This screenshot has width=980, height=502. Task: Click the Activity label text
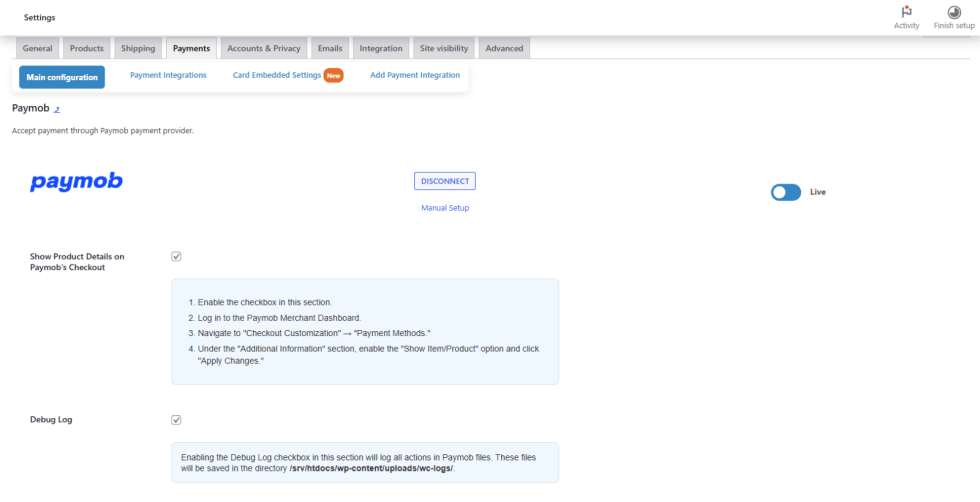point(906,26)
